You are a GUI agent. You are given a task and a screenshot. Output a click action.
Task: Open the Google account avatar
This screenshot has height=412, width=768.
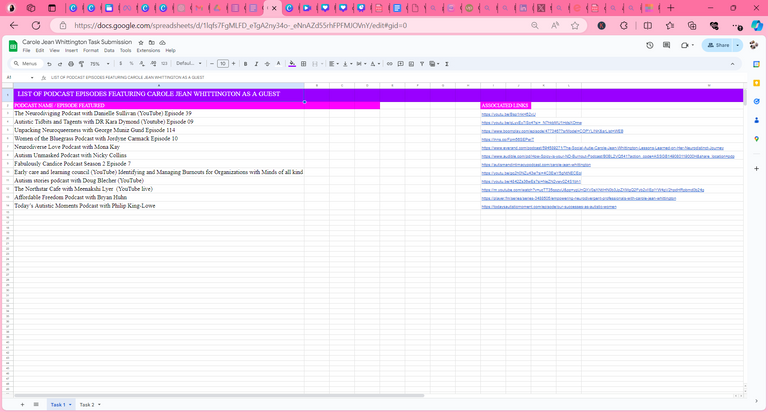tap(754, 45)
